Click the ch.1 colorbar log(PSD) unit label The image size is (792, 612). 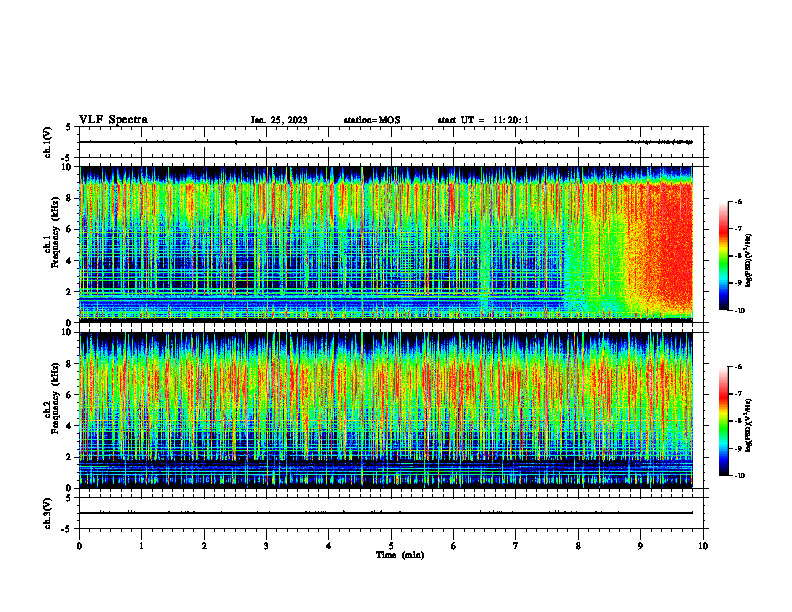click(749, 260)
